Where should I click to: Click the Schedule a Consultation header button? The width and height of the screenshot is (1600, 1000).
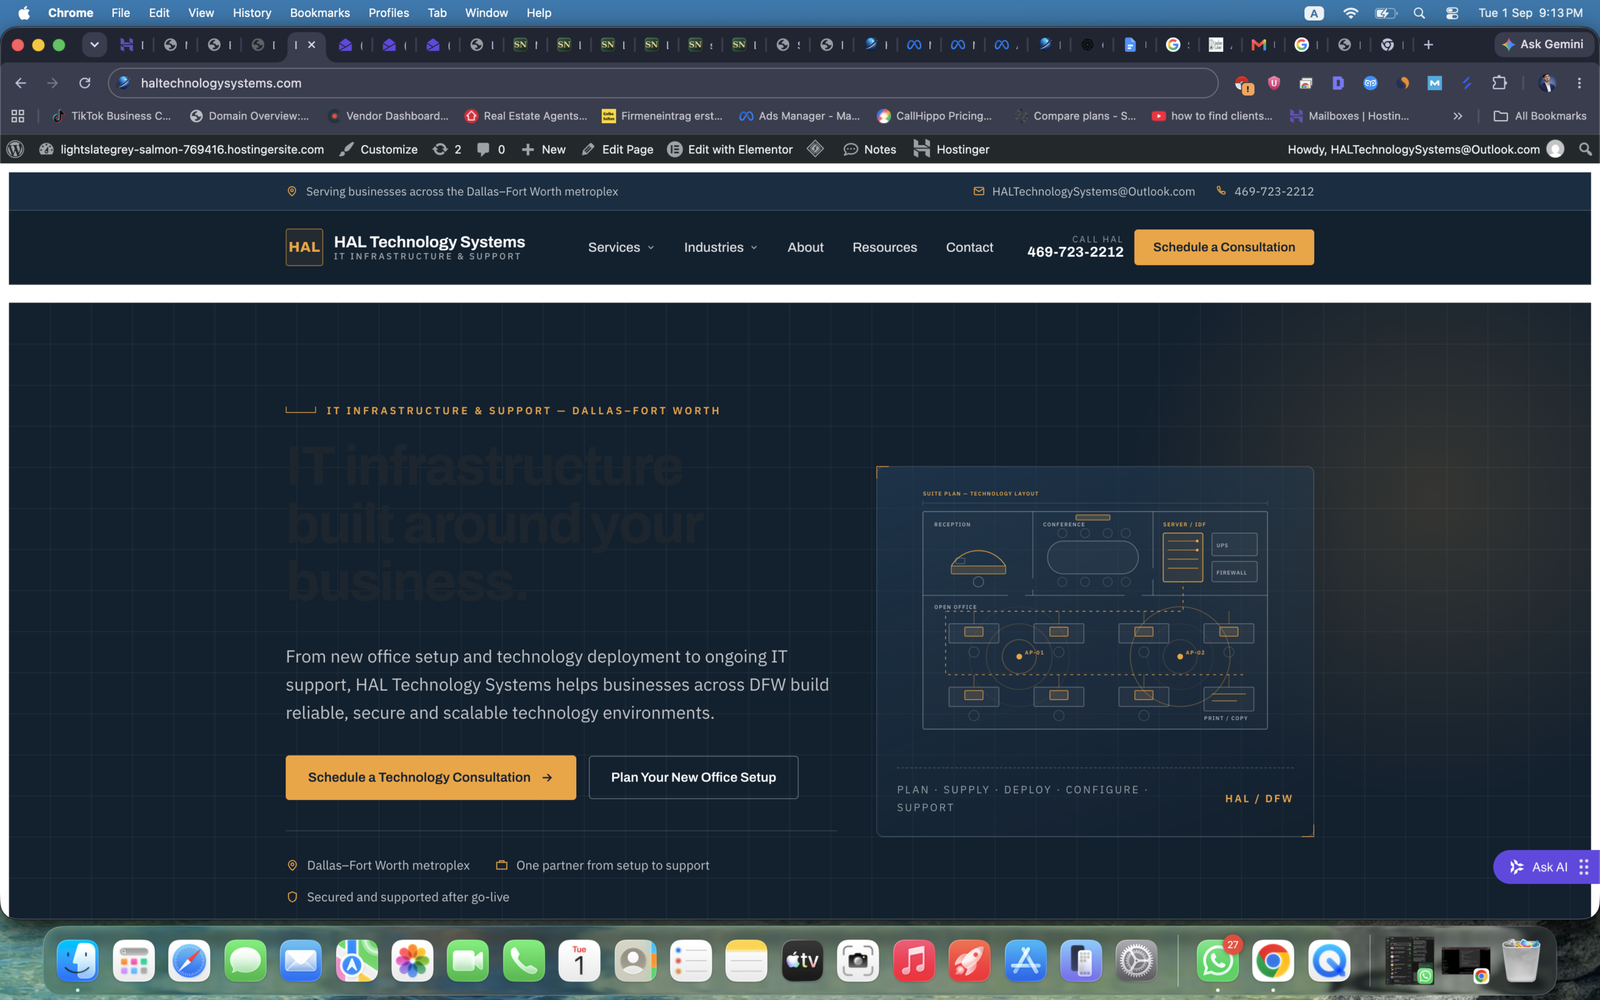[x=1224, y=247]
